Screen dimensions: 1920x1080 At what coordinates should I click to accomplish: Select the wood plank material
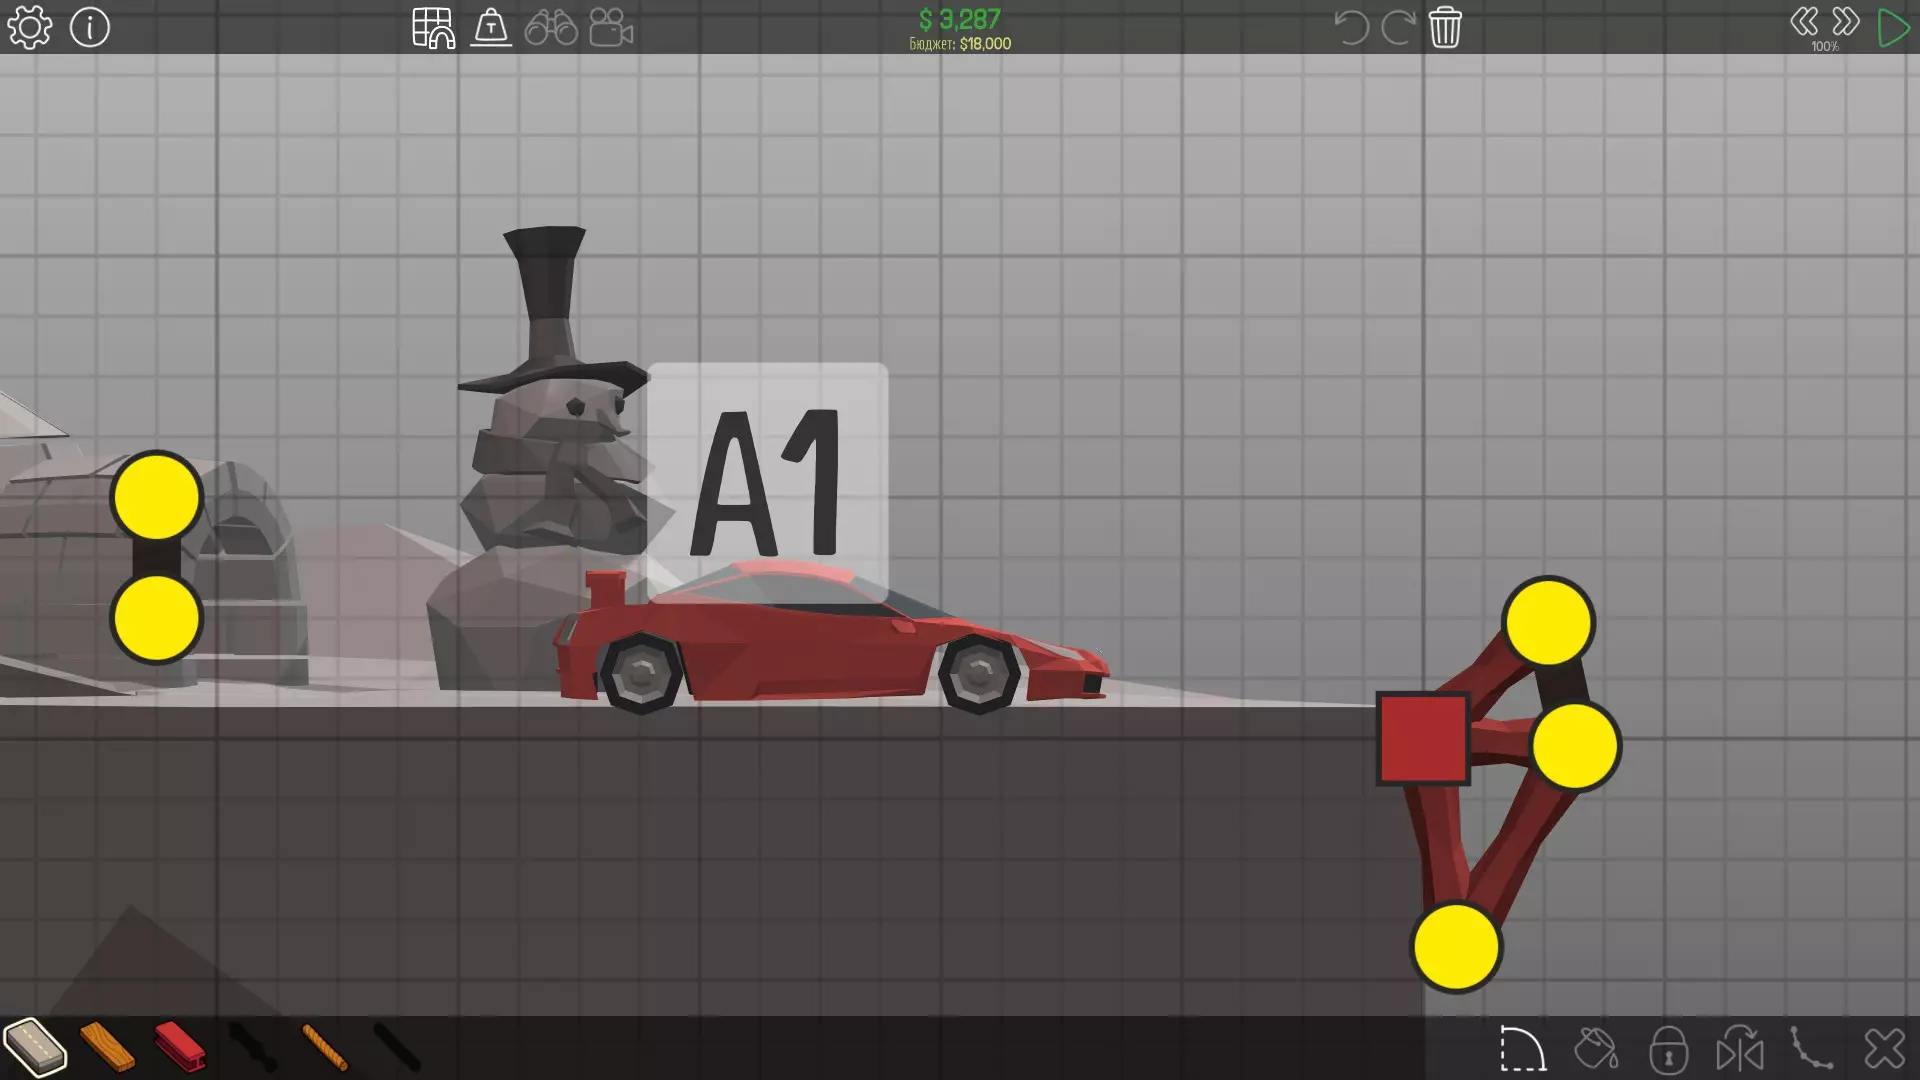pos(107,1047)
